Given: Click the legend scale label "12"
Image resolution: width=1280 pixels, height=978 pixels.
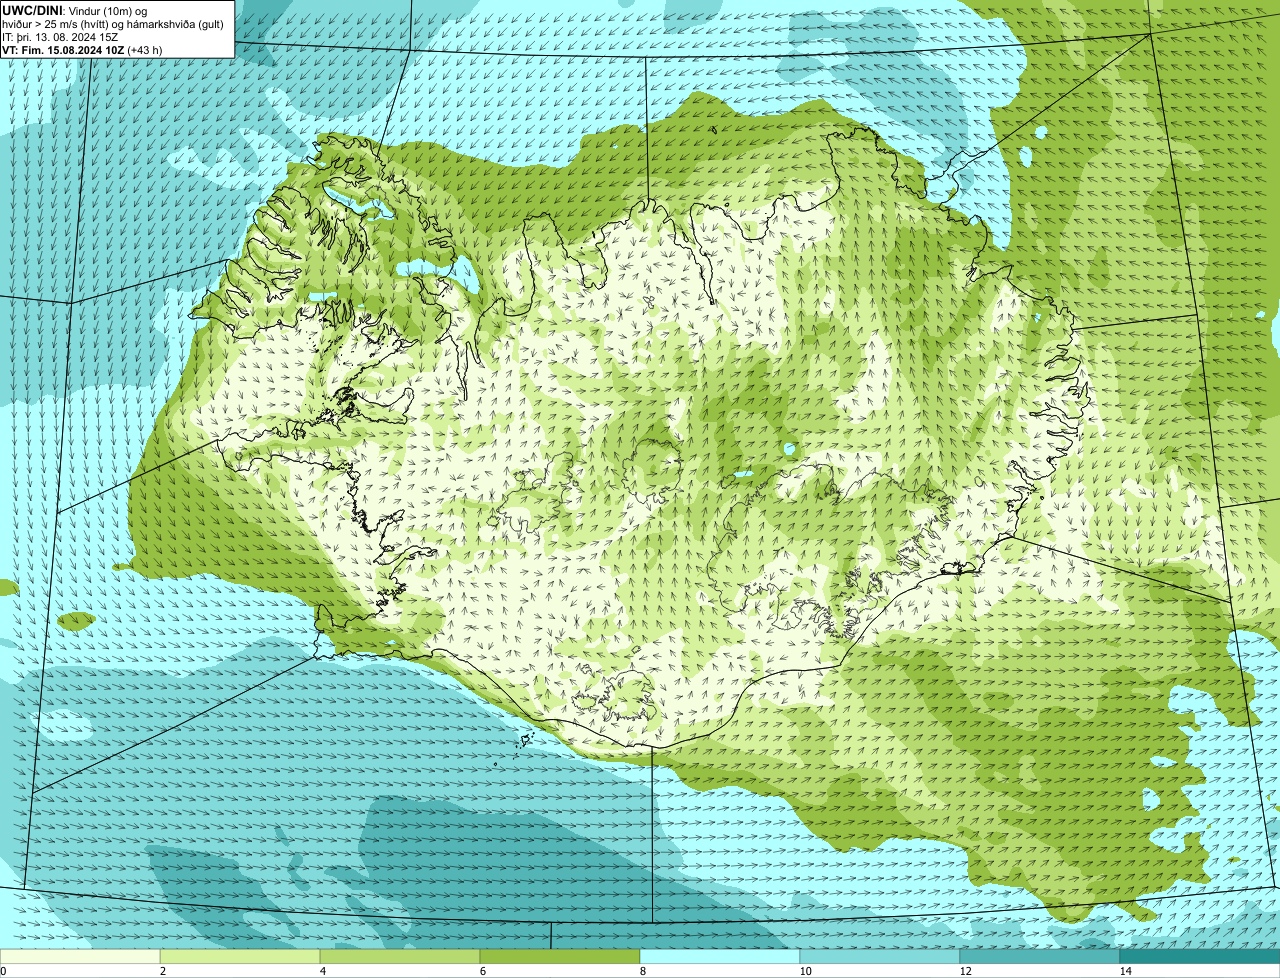Looking at the screenshot, I should coord(965,971).
